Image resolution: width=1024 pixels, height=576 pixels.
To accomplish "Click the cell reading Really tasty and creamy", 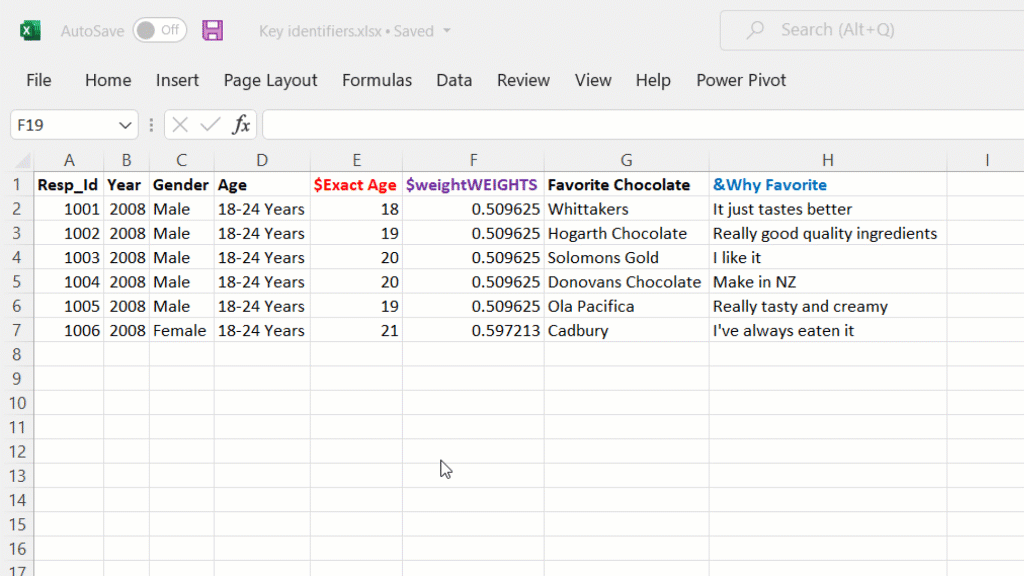I will click(x=827, y=306).
